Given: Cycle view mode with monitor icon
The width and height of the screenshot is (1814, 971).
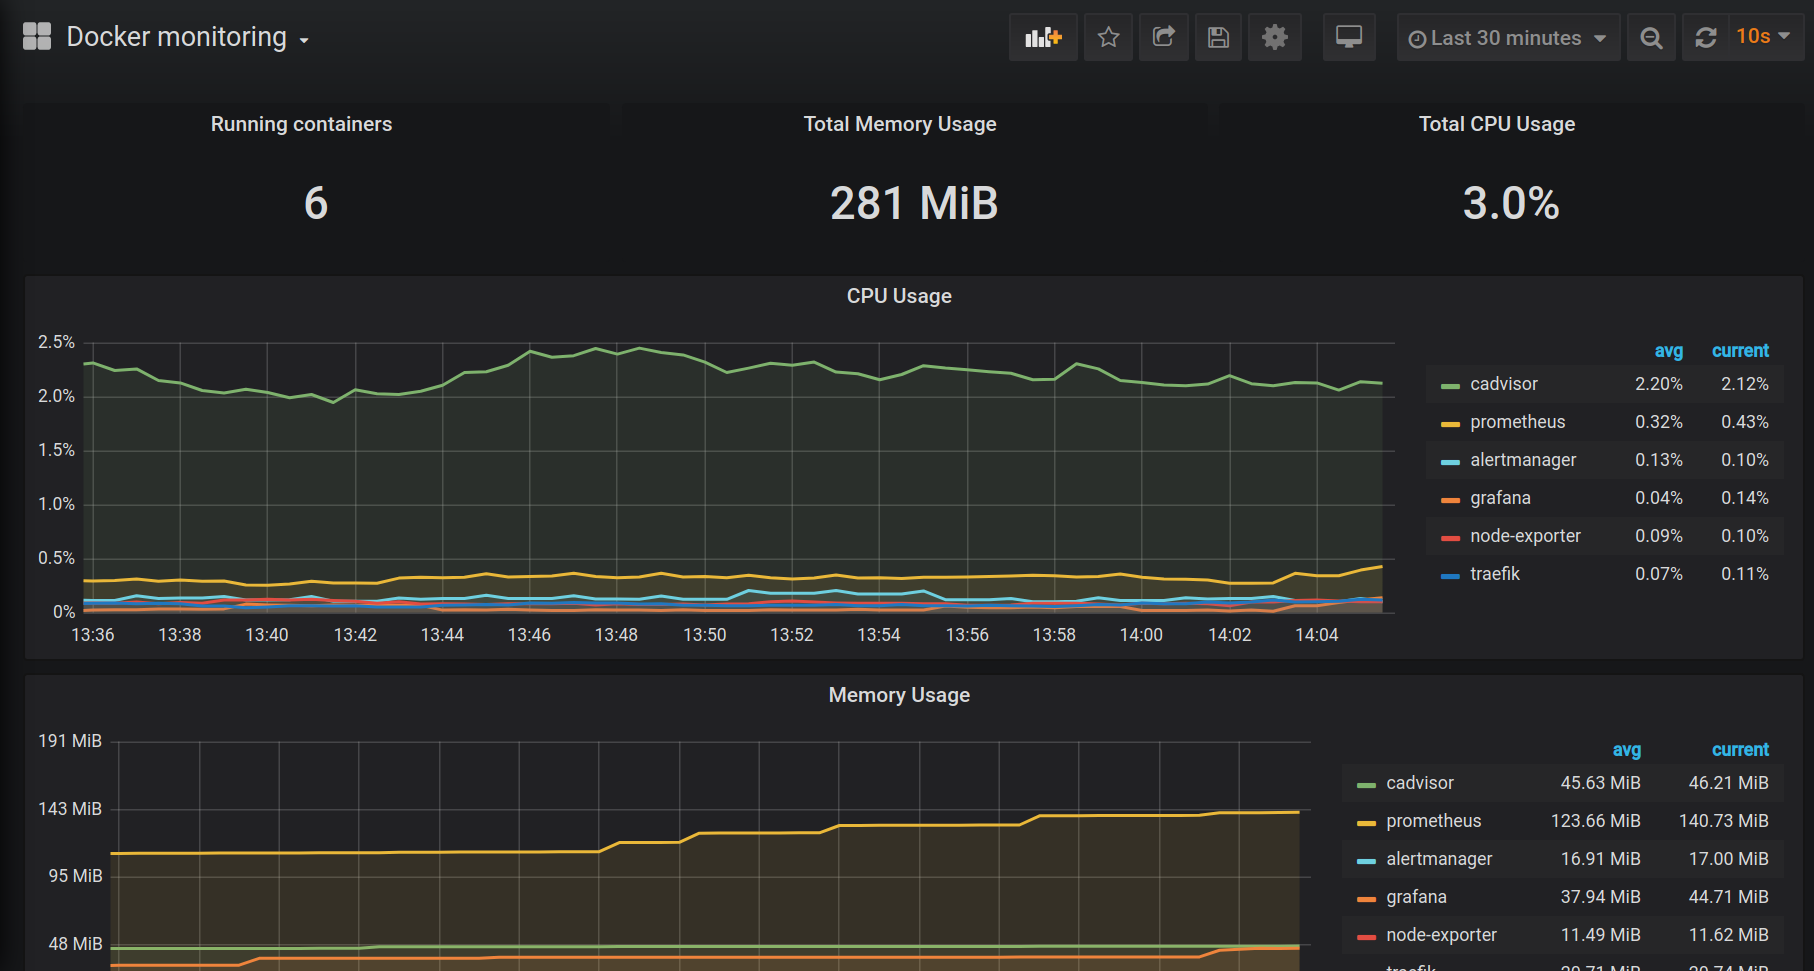Looking at the screenshot, I should pyautogui.click(x=1349, y=38).
